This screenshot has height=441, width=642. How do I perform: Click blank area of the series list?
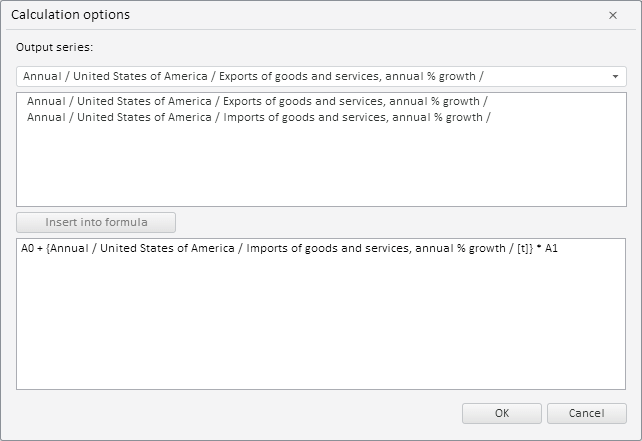point(320,170)
